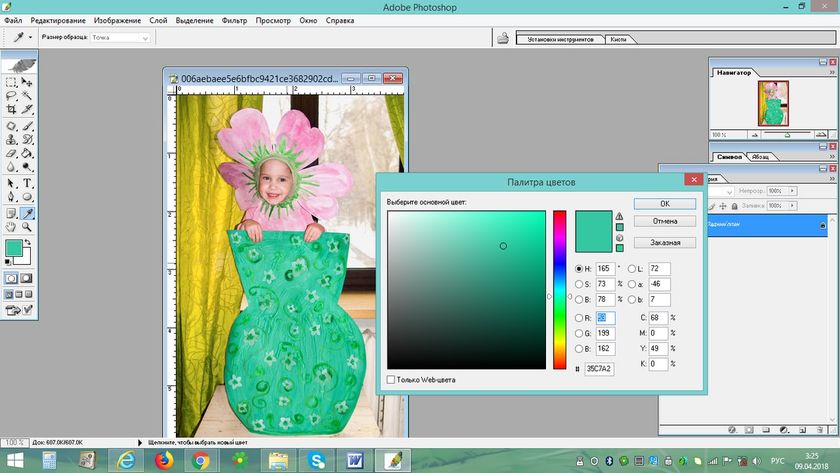Image resolution: width=840 pixels, height=473 pixels.
Task: Select the Healing Brush tool
Action: [x=11, y=126]
